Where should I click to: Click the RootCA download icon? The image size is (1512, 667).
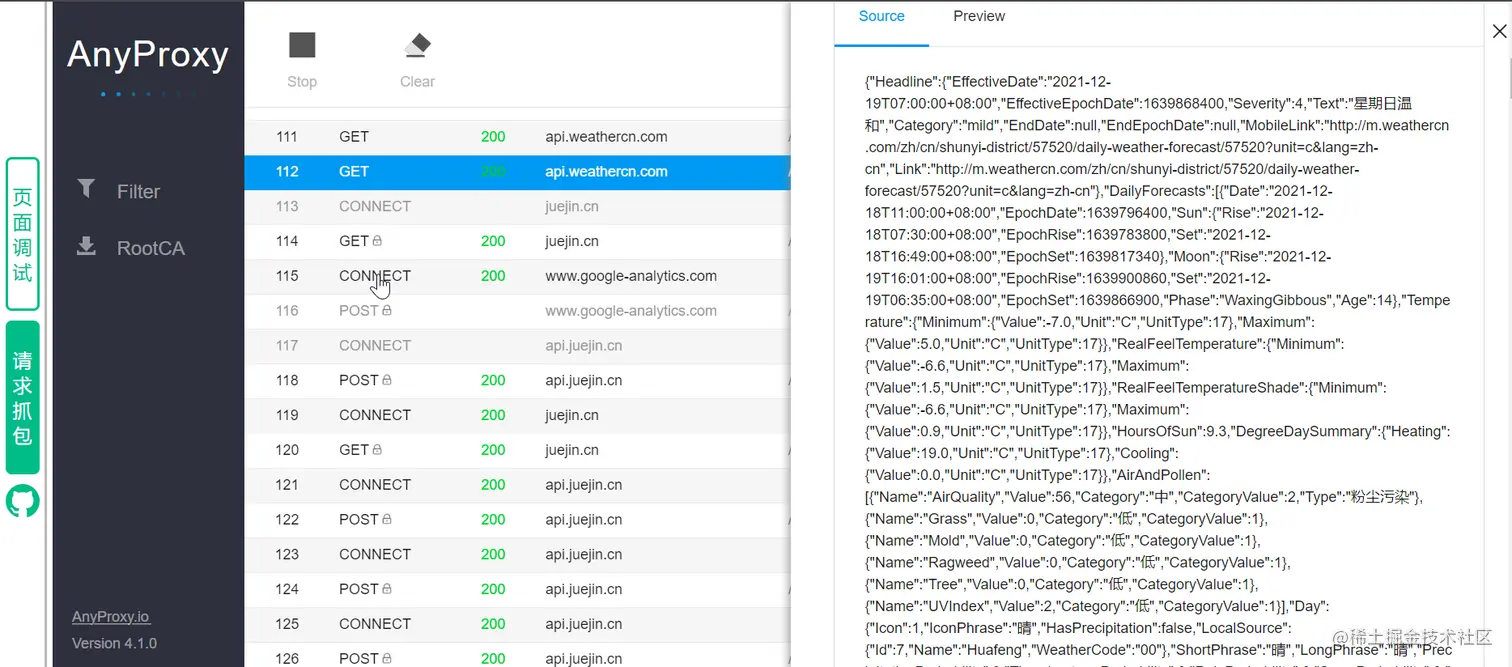87,246
